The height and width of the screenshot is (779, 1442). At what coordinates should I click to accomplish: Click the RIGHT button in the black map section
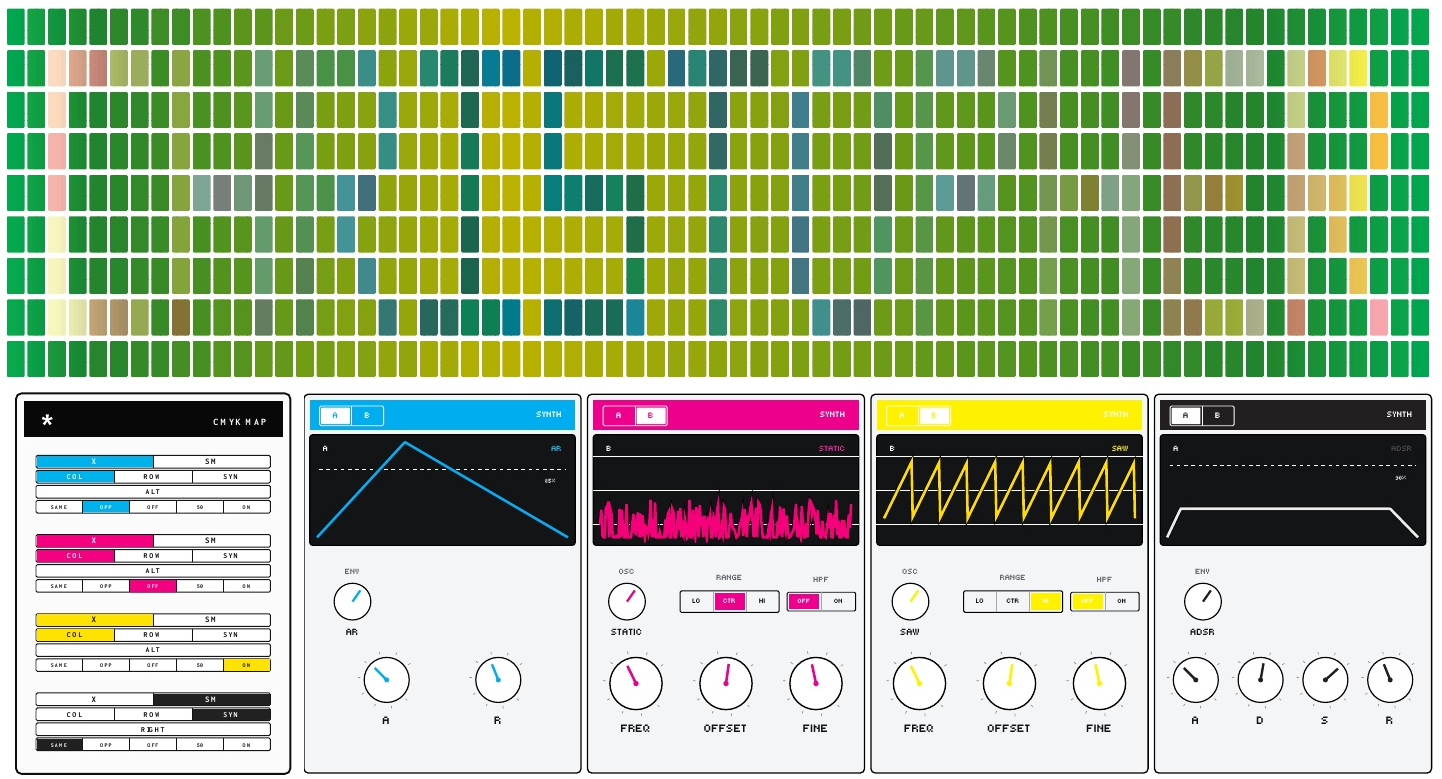coord(153,730)
